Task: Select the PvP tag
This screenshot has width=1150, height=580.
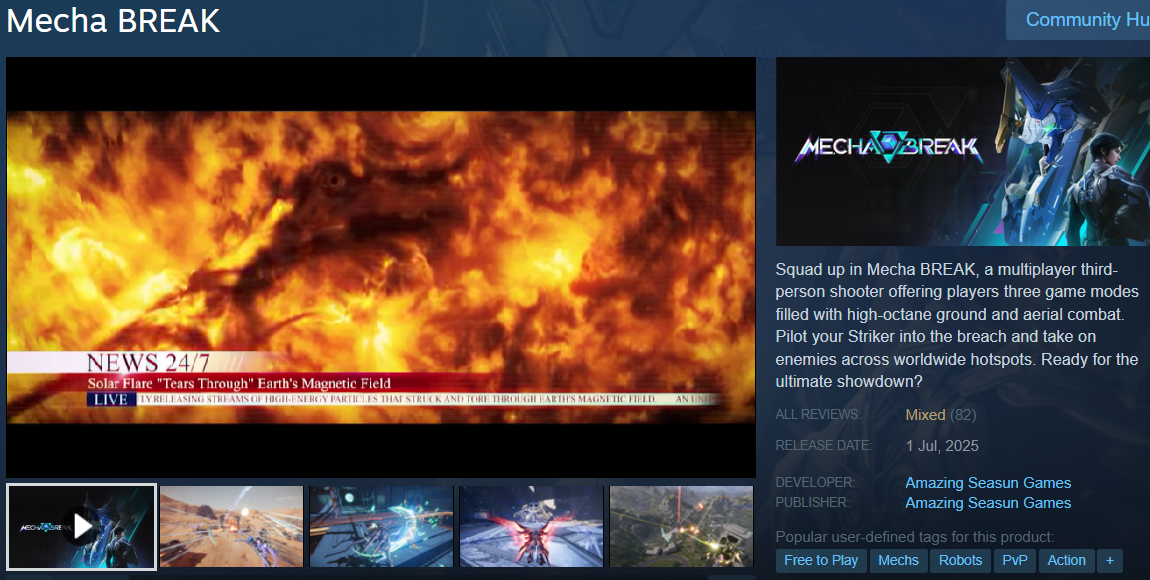Action: 1014,560
